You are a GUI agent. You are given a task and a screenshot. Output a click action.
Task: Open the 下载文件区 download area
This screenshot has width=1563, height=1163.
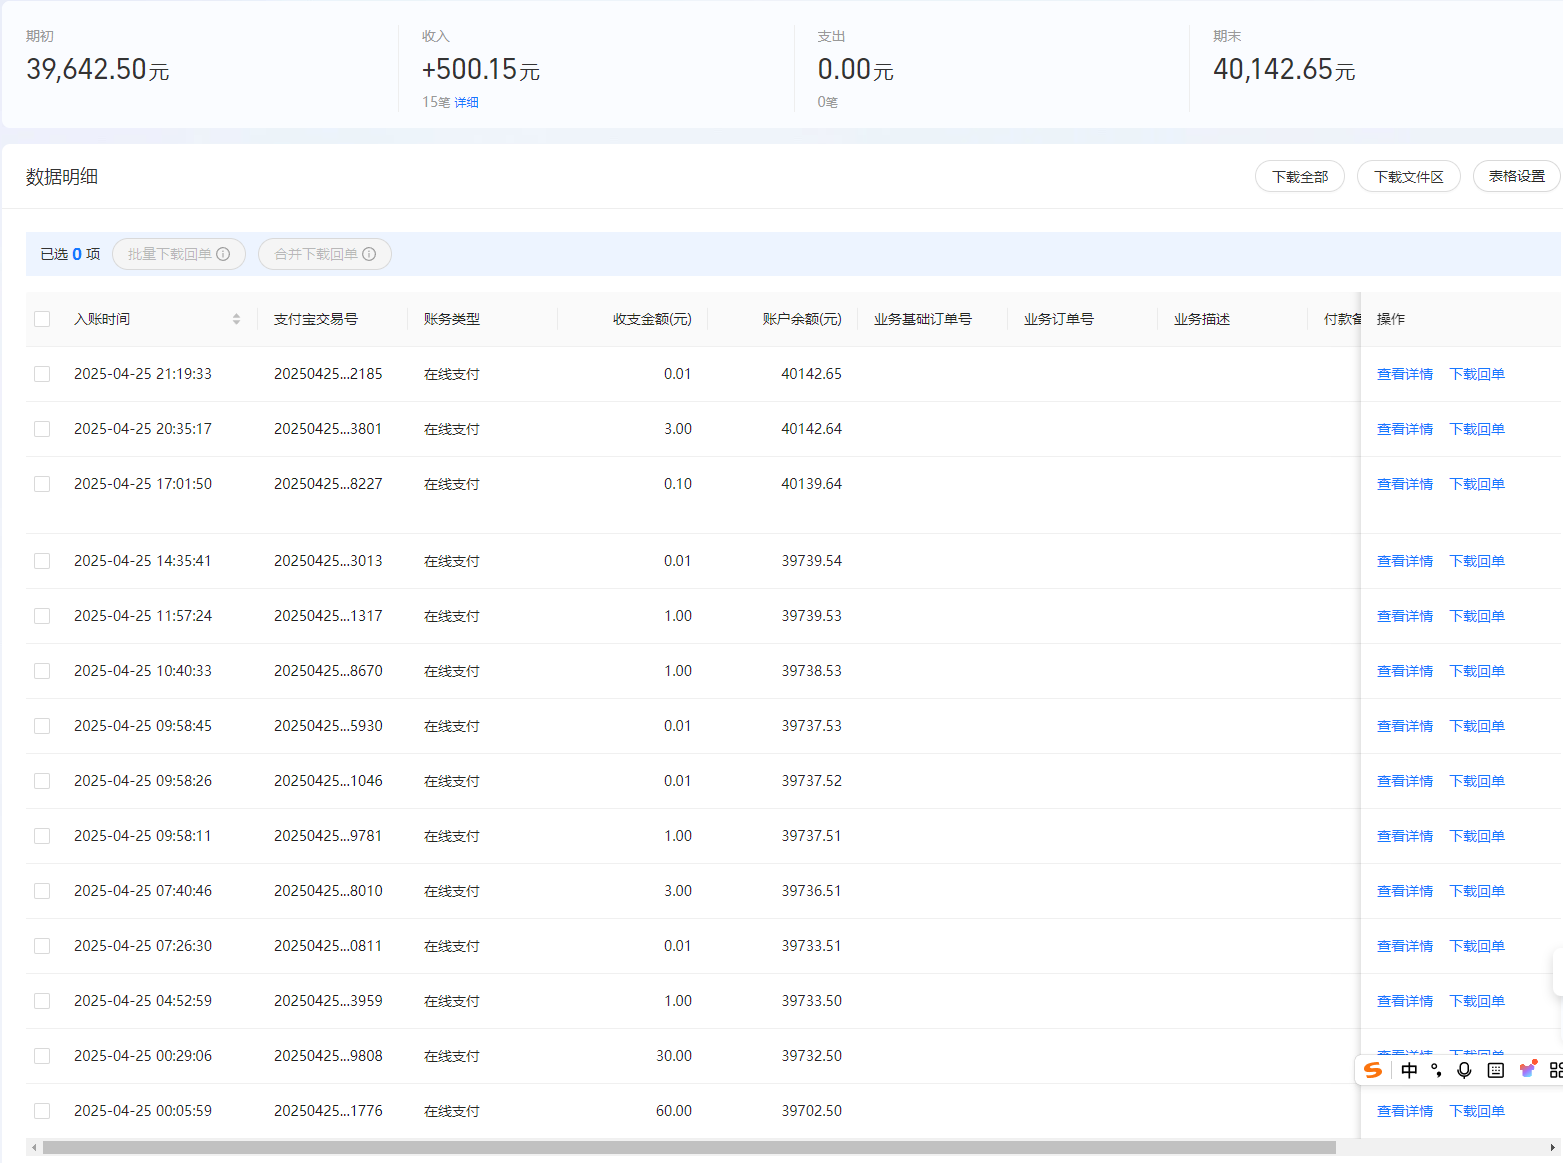tap(1408, 176)
